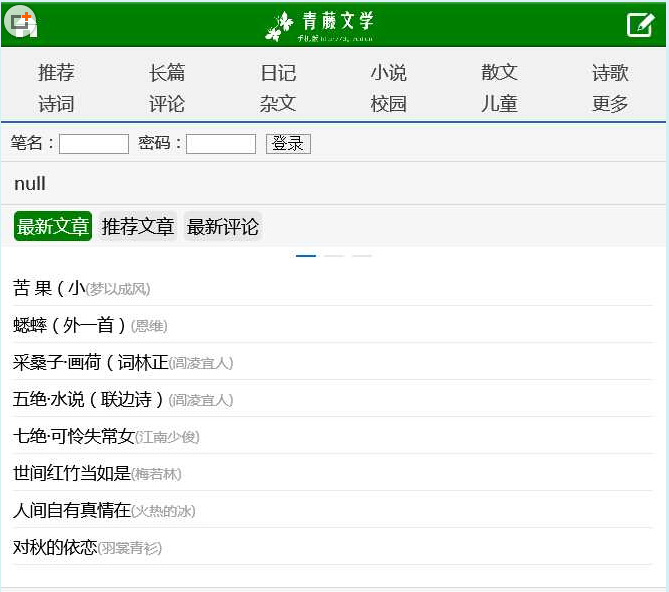This screenshot has width=669, height=592.
Task: Go to the 日记 category
Action: 278,72
